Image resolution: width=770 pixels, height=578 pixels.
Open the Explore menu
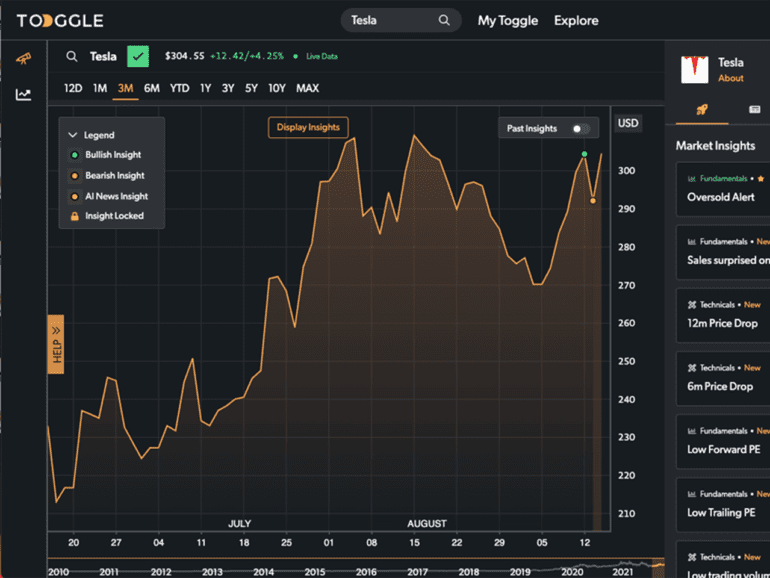576,21
